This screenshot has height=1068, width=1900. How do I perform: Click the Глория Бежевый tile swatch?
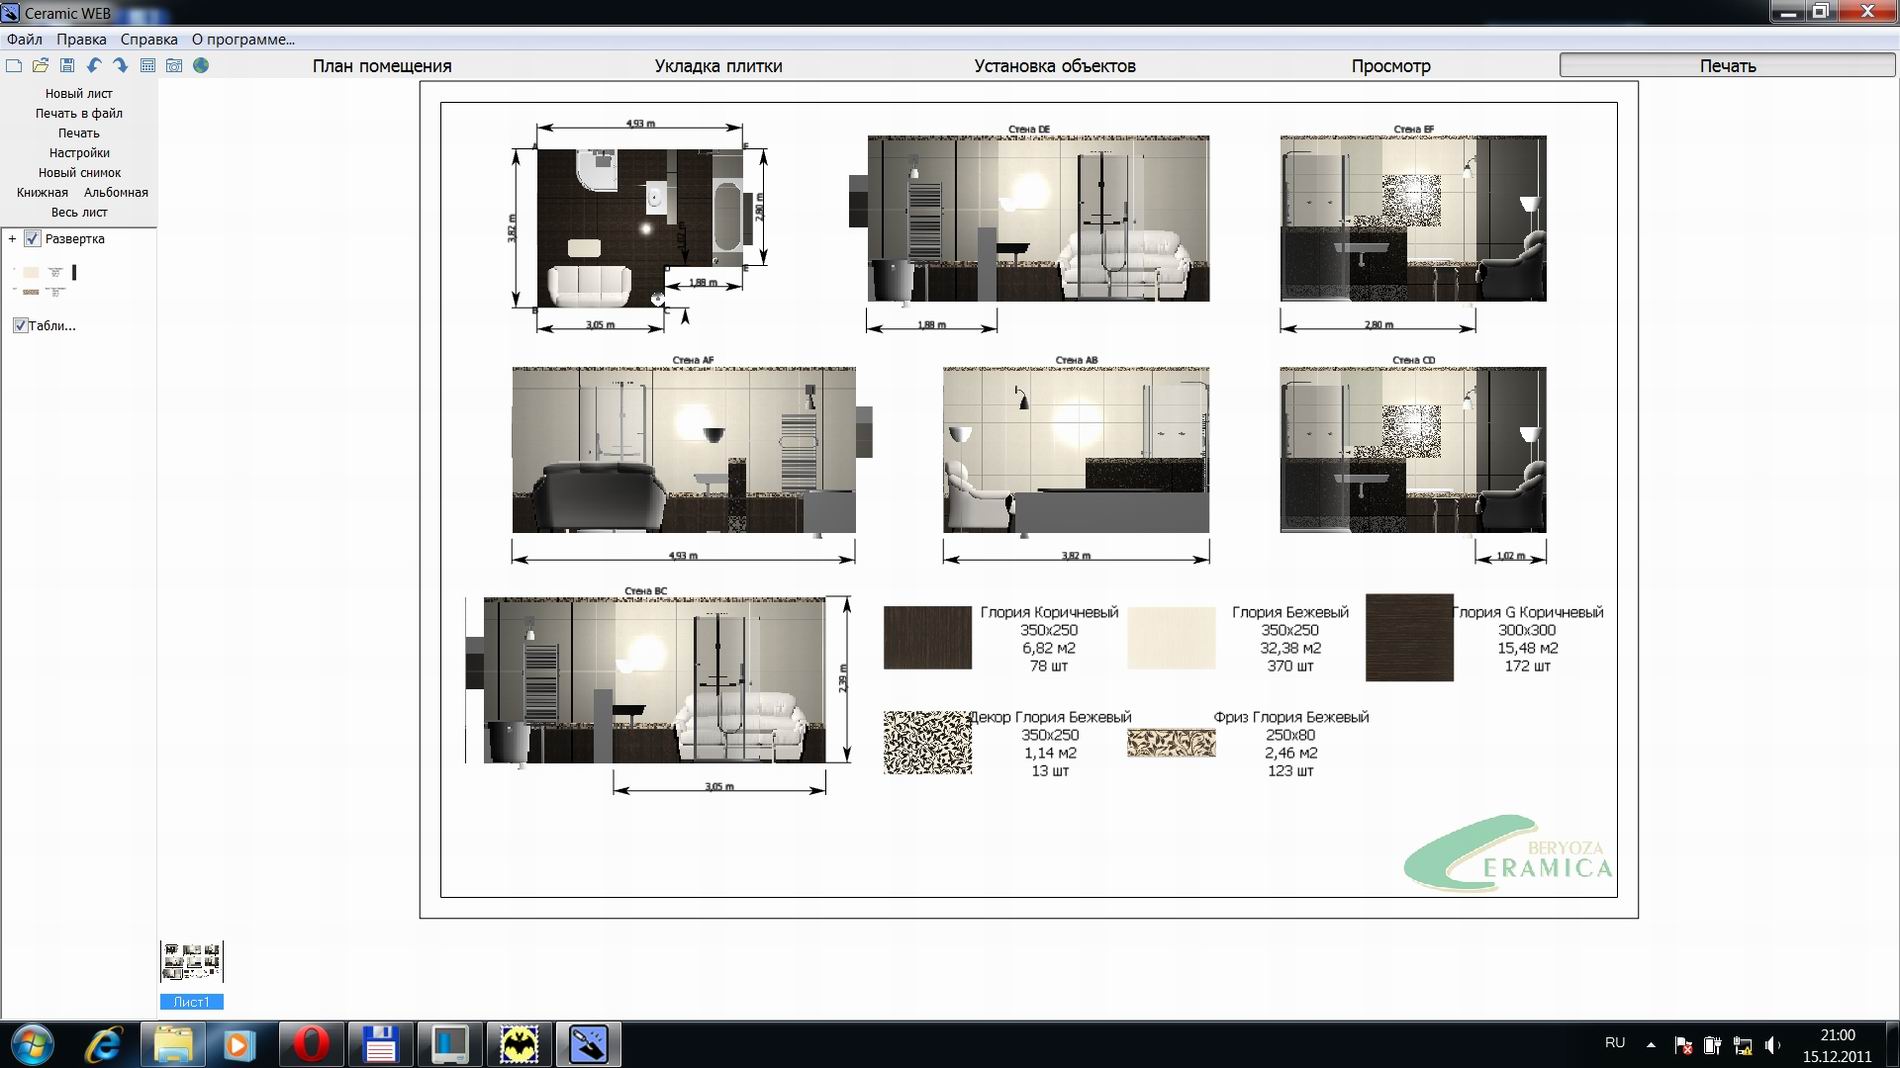pyautogui.click(x=1171, y=638)
